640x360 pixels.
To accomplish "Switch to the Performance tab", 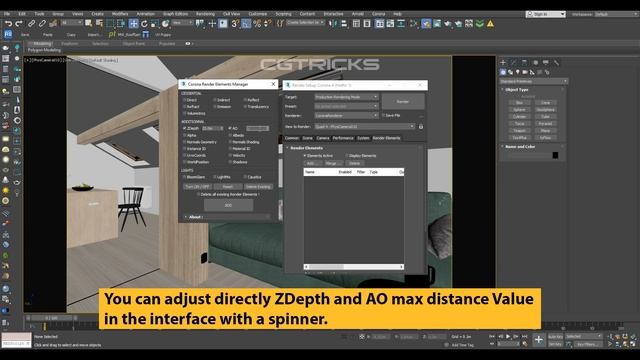I will pos(343,138).
